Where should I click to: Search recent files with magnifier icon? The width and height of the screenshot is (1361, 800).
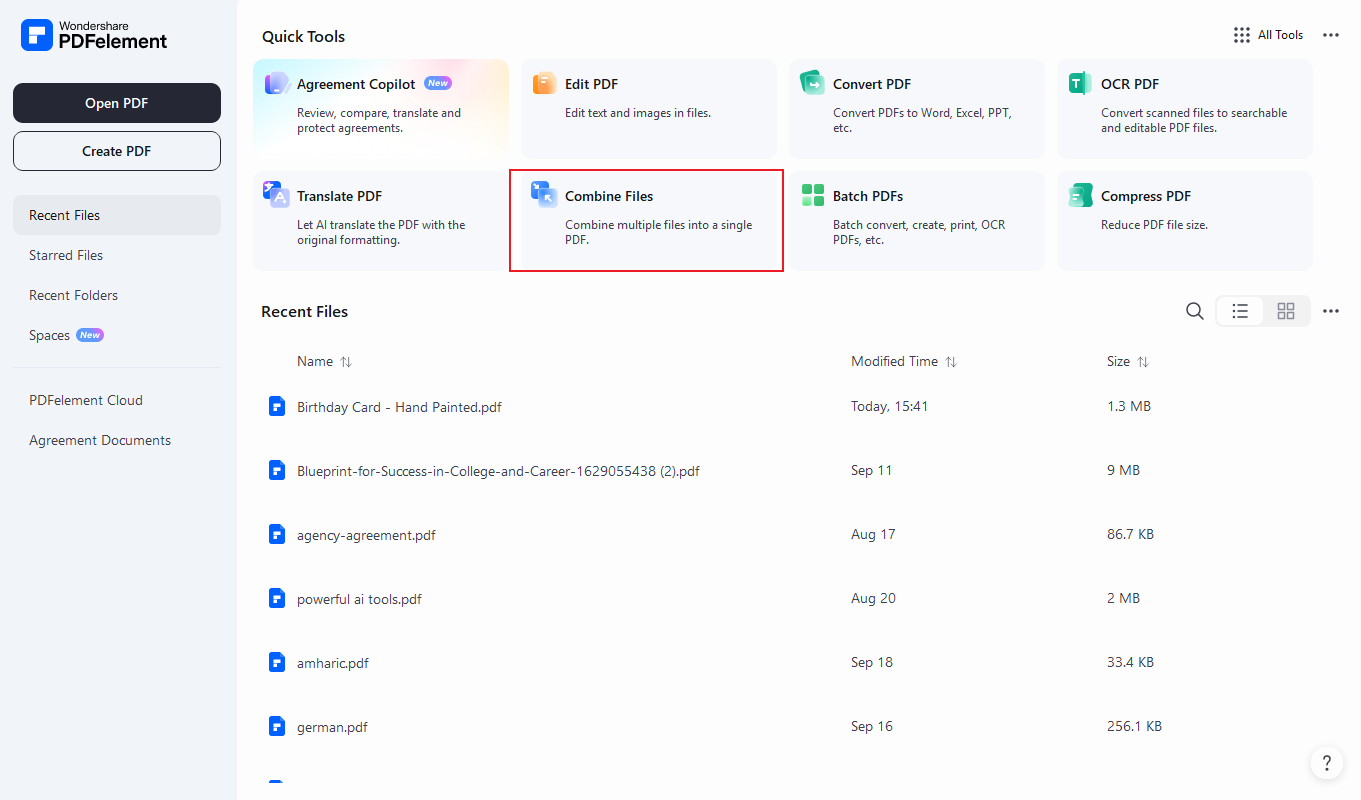coord(1195,311)
